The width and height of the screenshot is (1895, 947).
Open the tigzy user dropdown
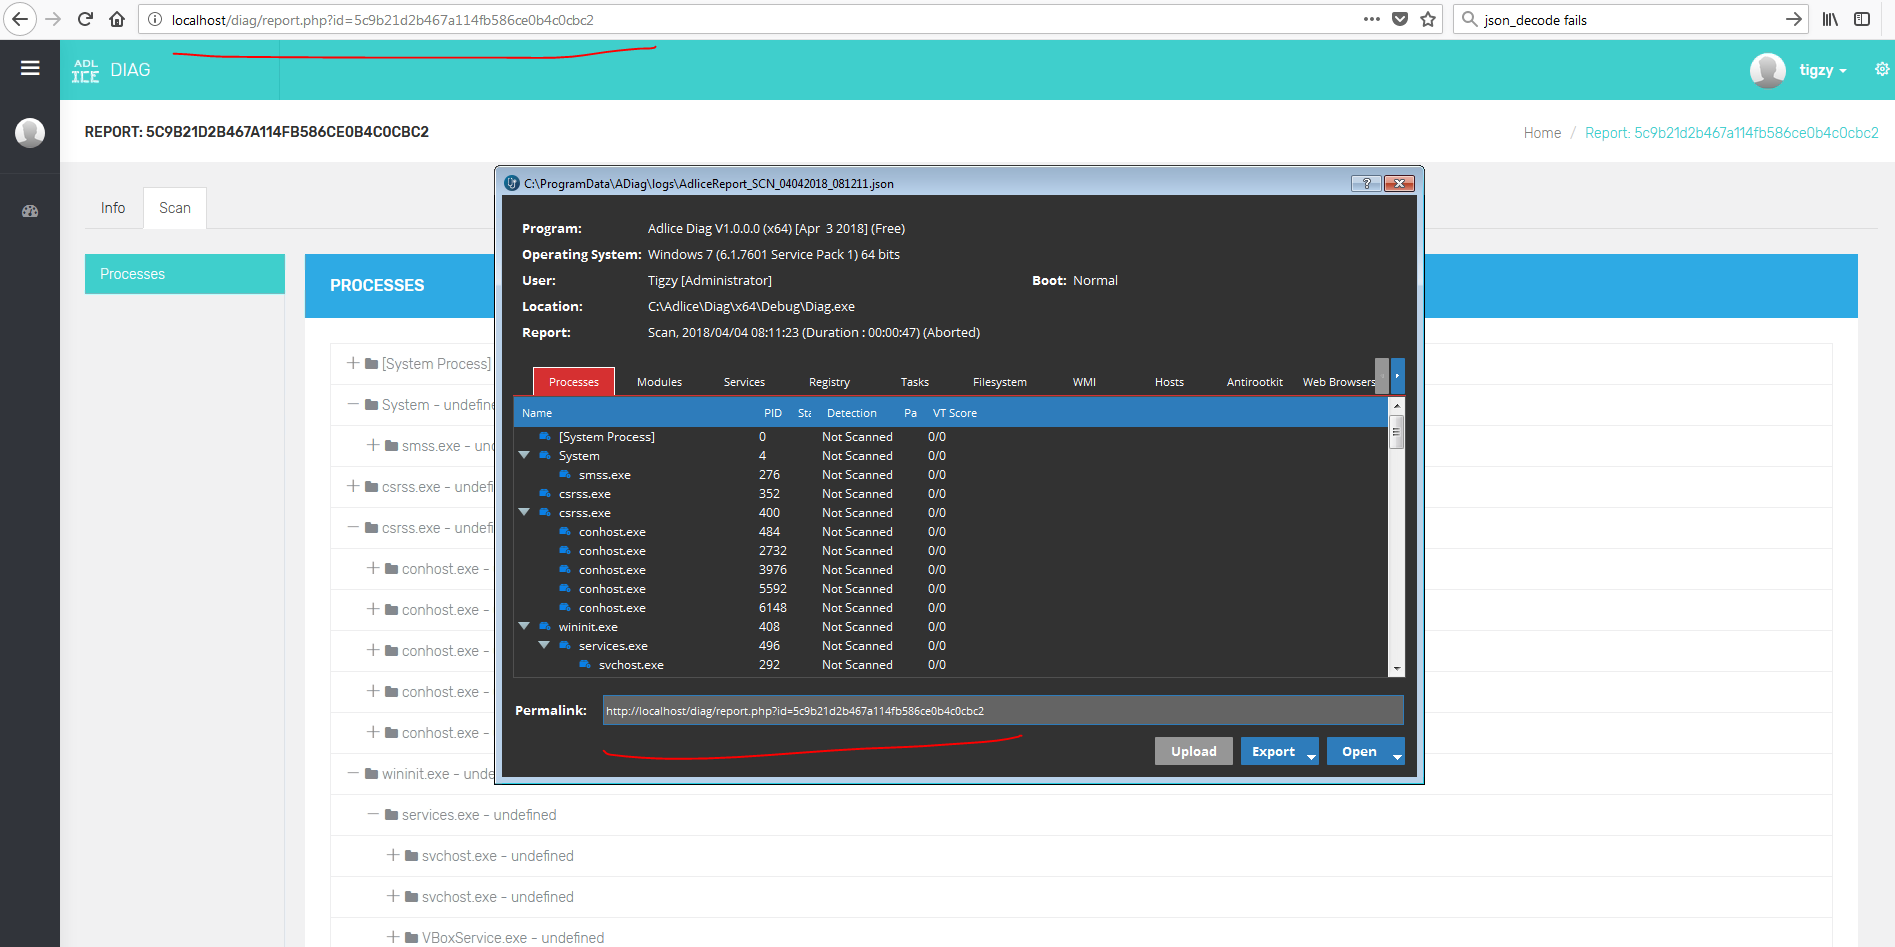click(x=1823, y=70)
